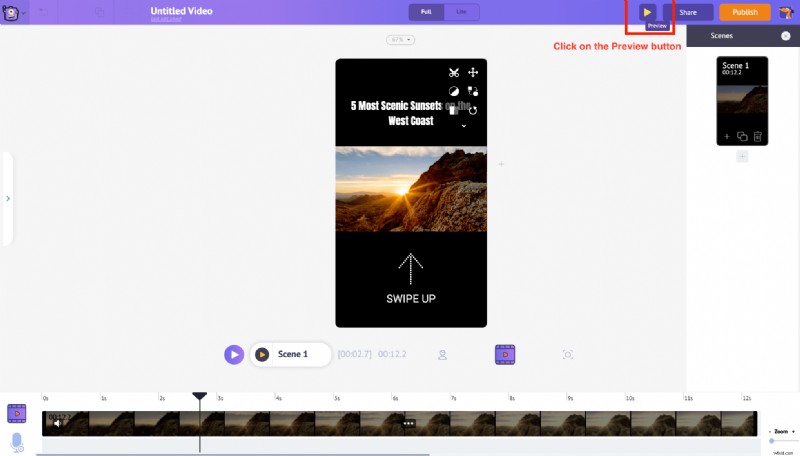Play the whole video with purple play button

point(234,354)
